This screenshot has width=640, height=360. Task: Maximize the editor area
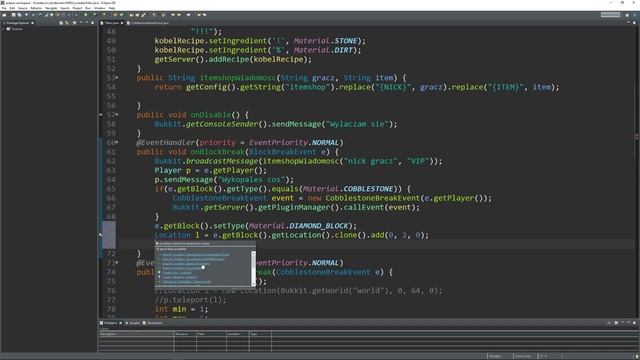(x=634, y=22)
